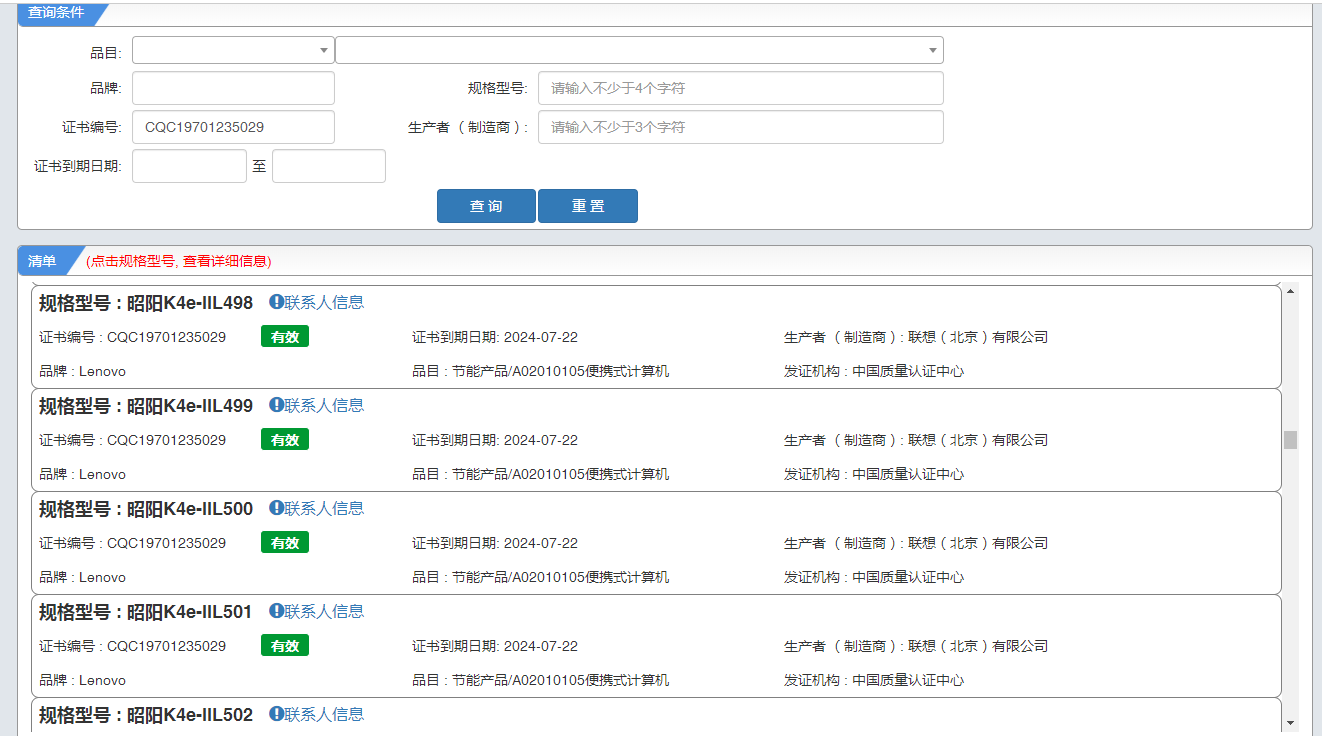This screenshot has width=1322, height=736.
Task: Click 品目 节能产品 text in IIL499 card
Action: tap(541, 474)
